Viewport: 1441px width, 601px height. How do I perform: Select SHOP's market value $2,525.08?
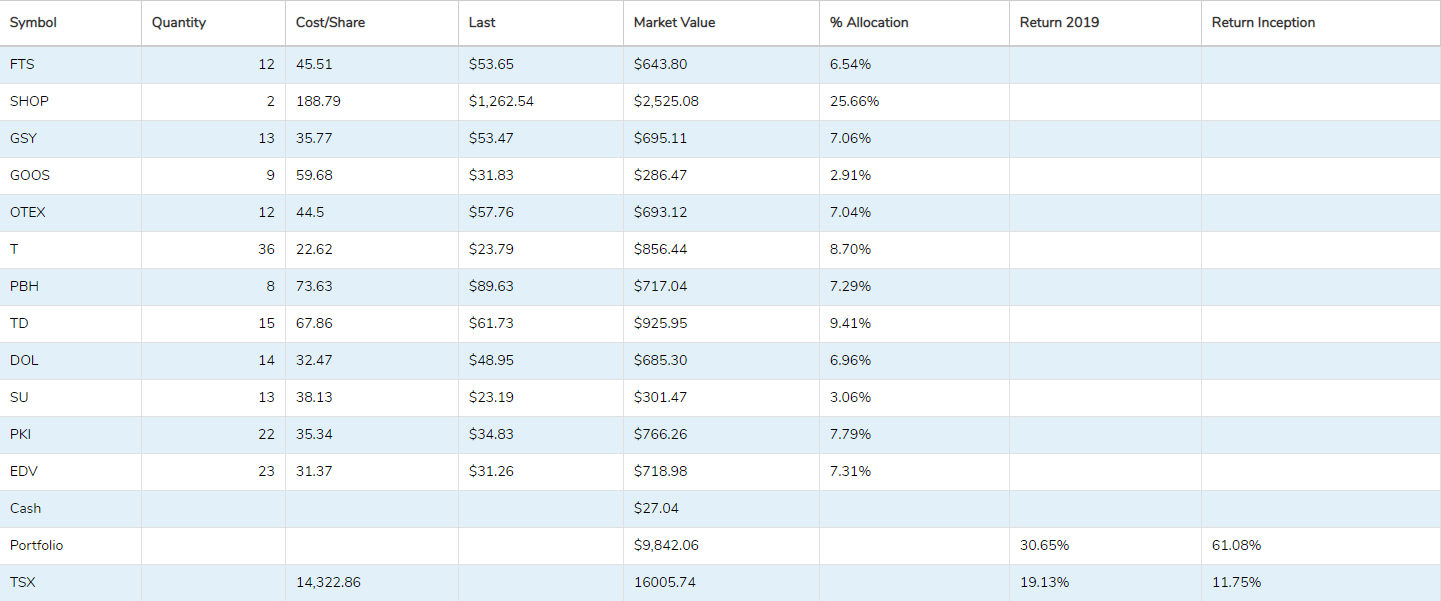pyautogui.click(x=666, y=101)
